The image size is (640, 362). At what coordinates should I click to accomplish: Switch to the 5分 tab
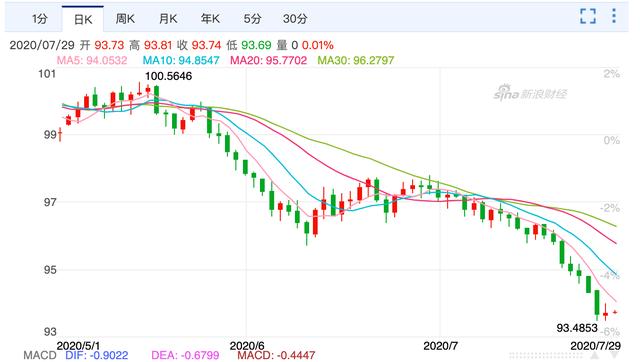click(252, 19)
